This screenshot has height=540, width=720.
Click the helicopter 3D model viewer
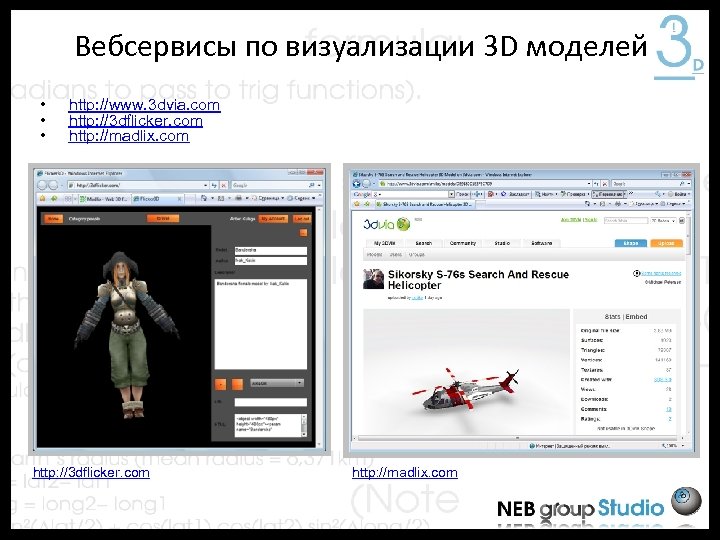click(x=466, y=371)
